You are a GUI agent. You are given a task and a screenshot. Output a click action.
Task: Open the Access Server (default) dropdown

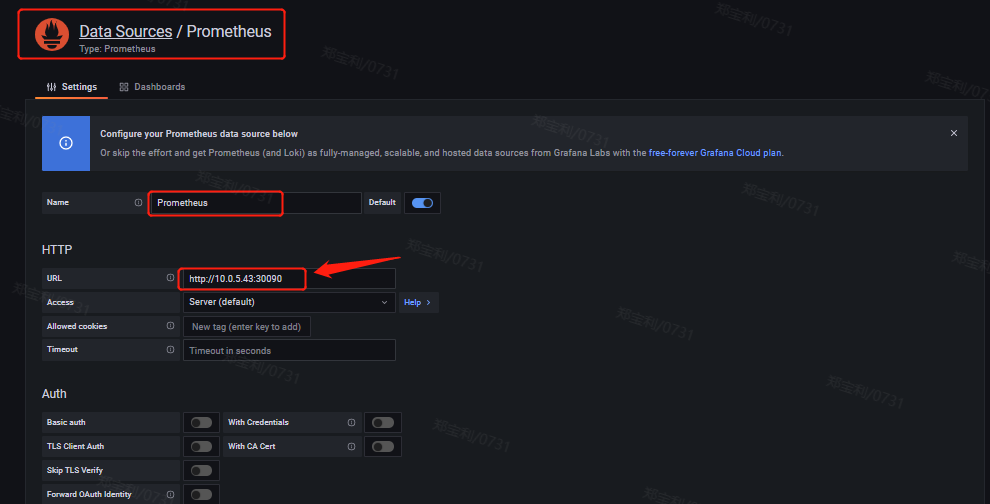click(x=289, y=303)
